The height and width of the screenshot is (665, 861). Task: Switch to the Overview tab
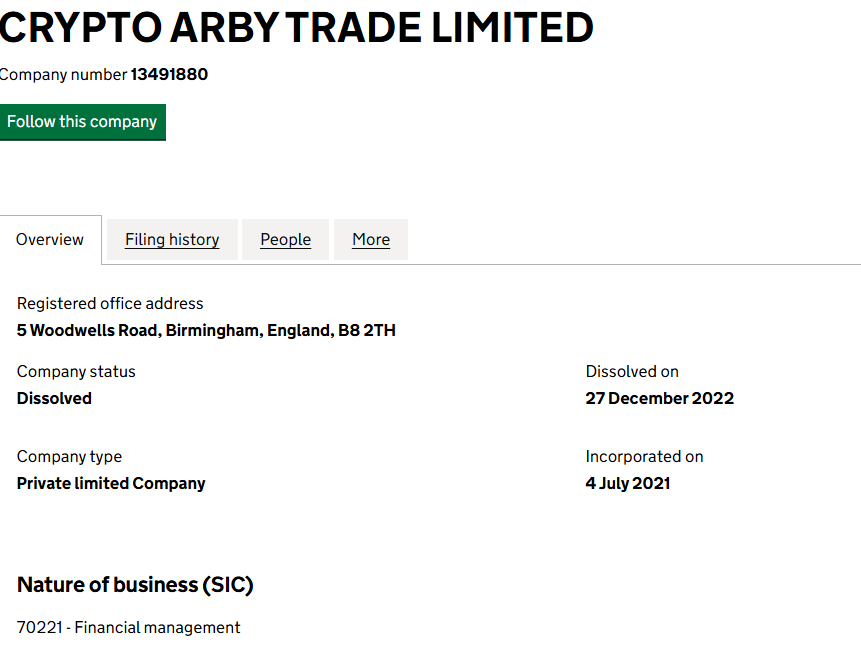[x=50, y=240]
